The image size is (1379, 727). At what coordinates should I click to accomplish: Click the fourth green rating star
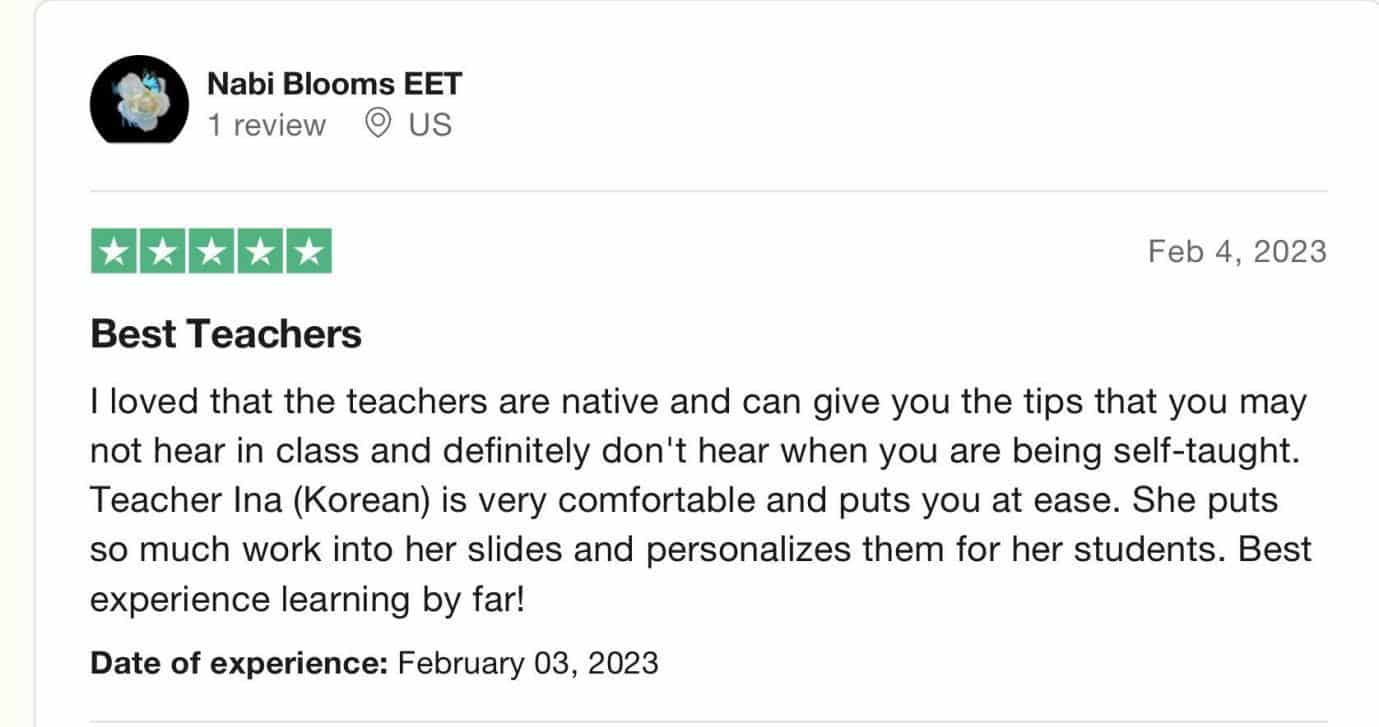pos(260,252)
